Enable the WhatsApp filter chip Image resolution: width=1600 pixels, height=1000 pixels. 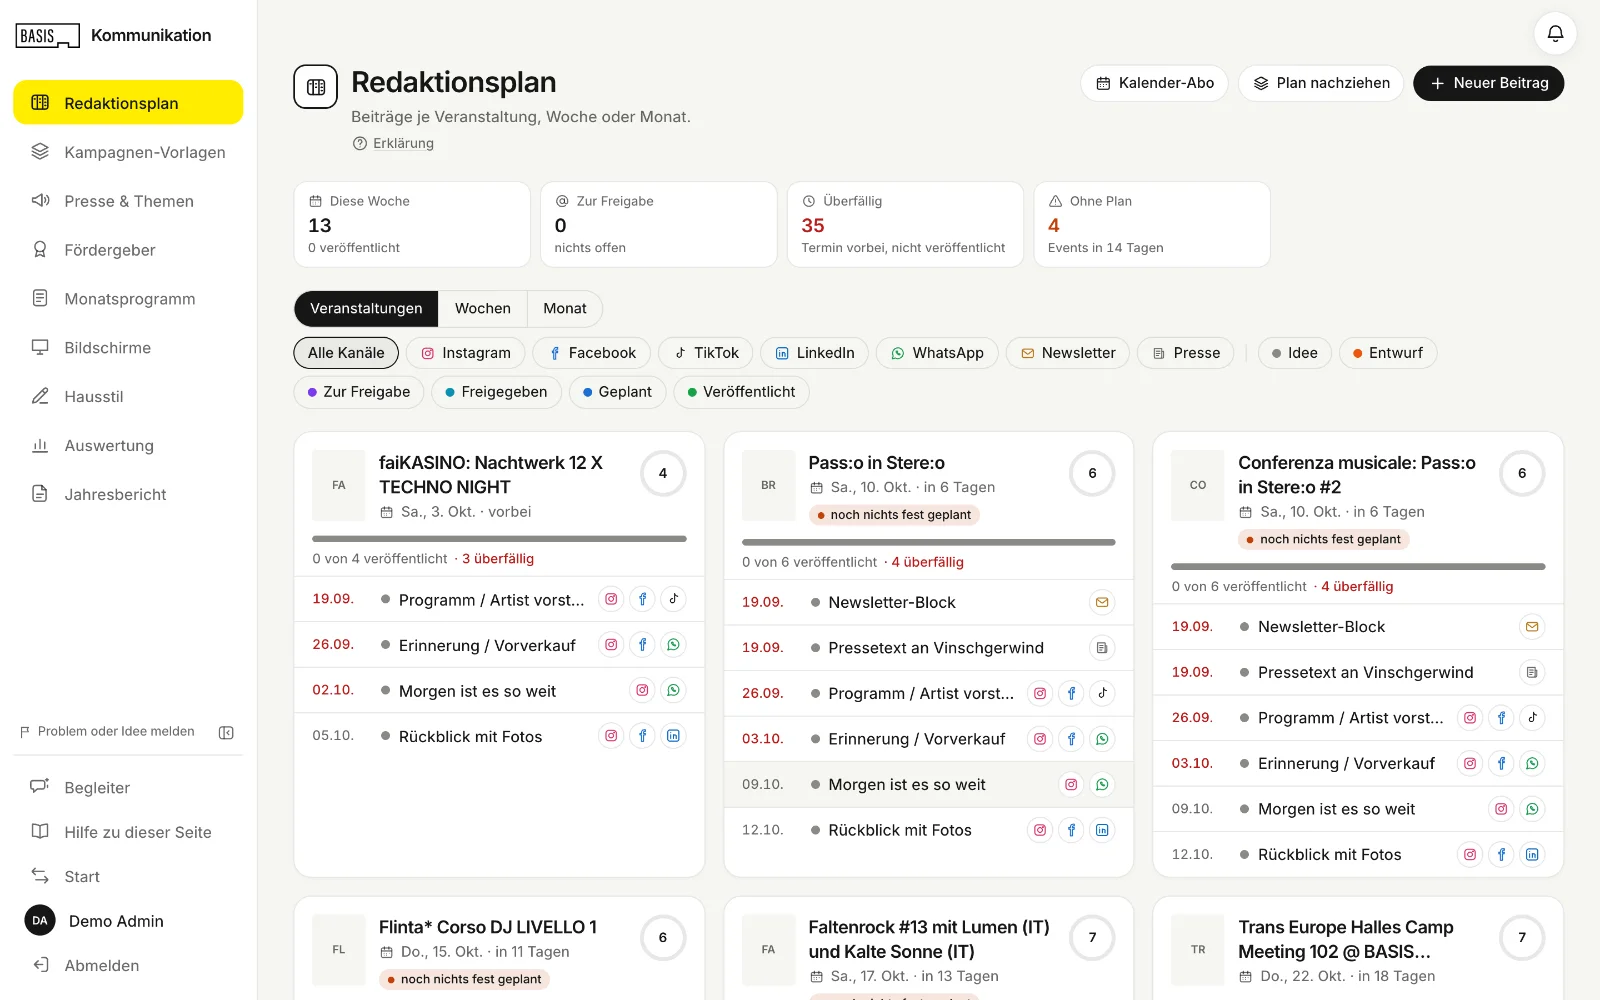[937, 353]
